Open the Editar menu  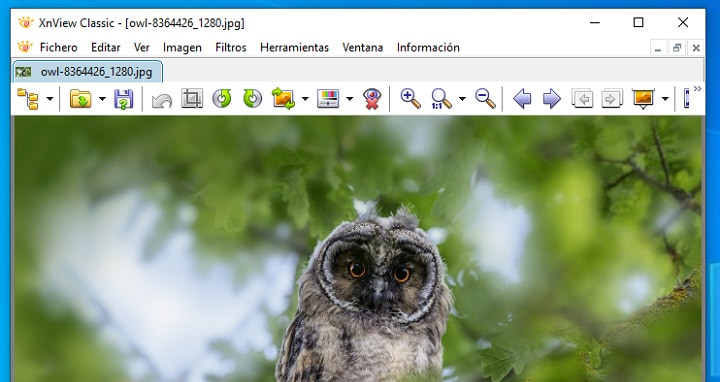(106, 47)
